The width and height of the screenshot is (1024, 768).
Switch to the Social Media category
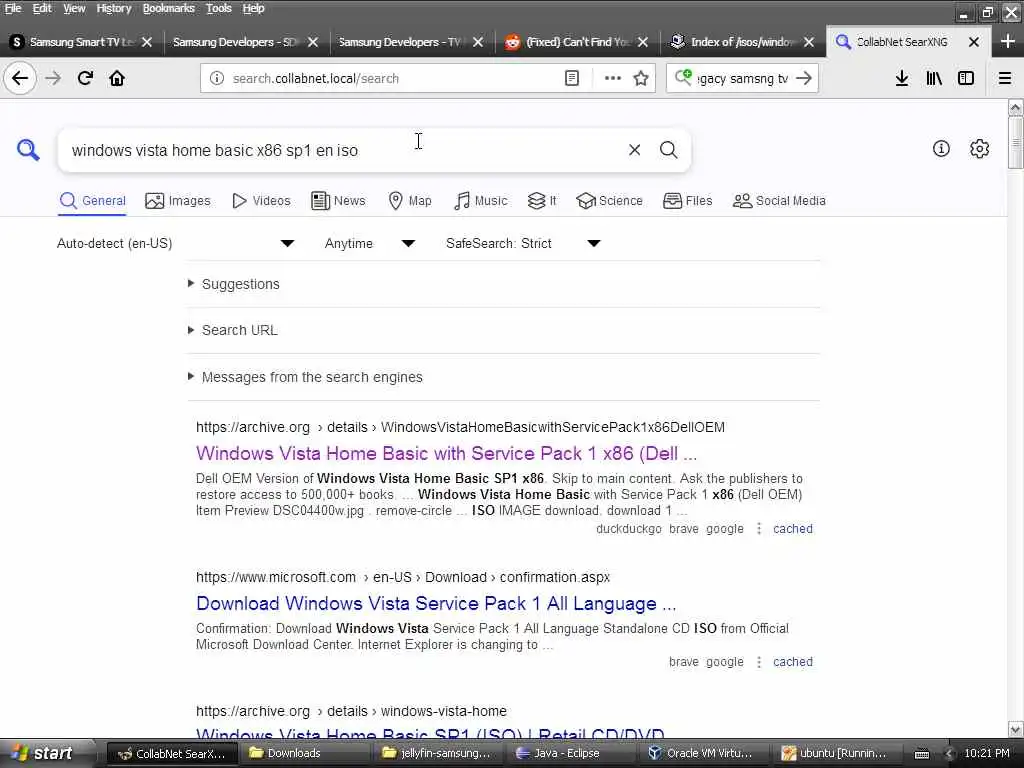[778, 200]
